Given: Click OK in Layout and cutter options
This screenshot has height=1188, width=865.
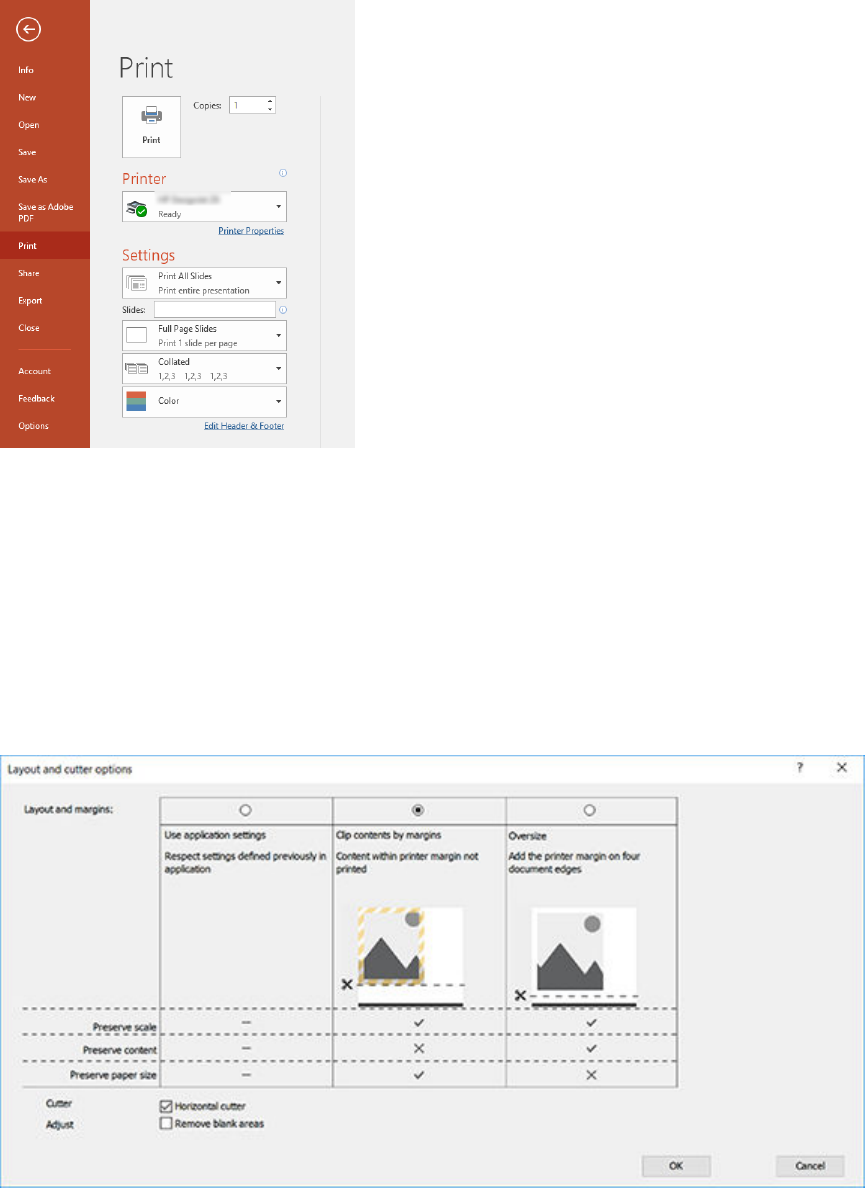Looking at the screenshot, I should point(676,1166).
